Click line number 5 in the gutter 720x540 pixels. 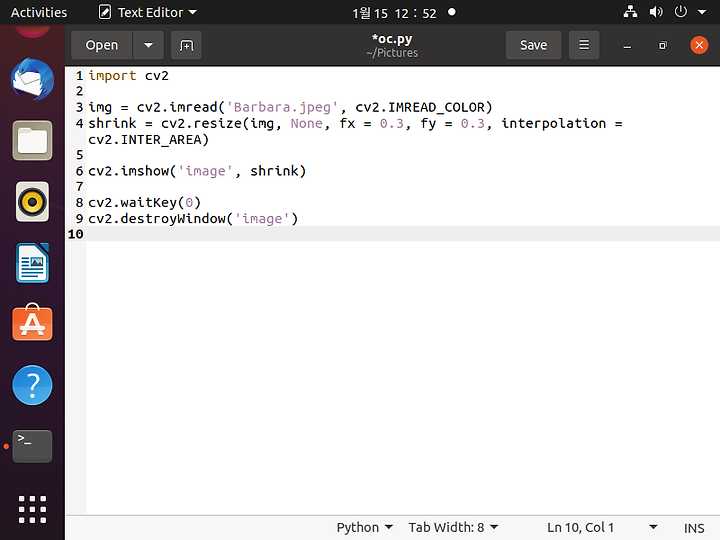pos(79,155)
